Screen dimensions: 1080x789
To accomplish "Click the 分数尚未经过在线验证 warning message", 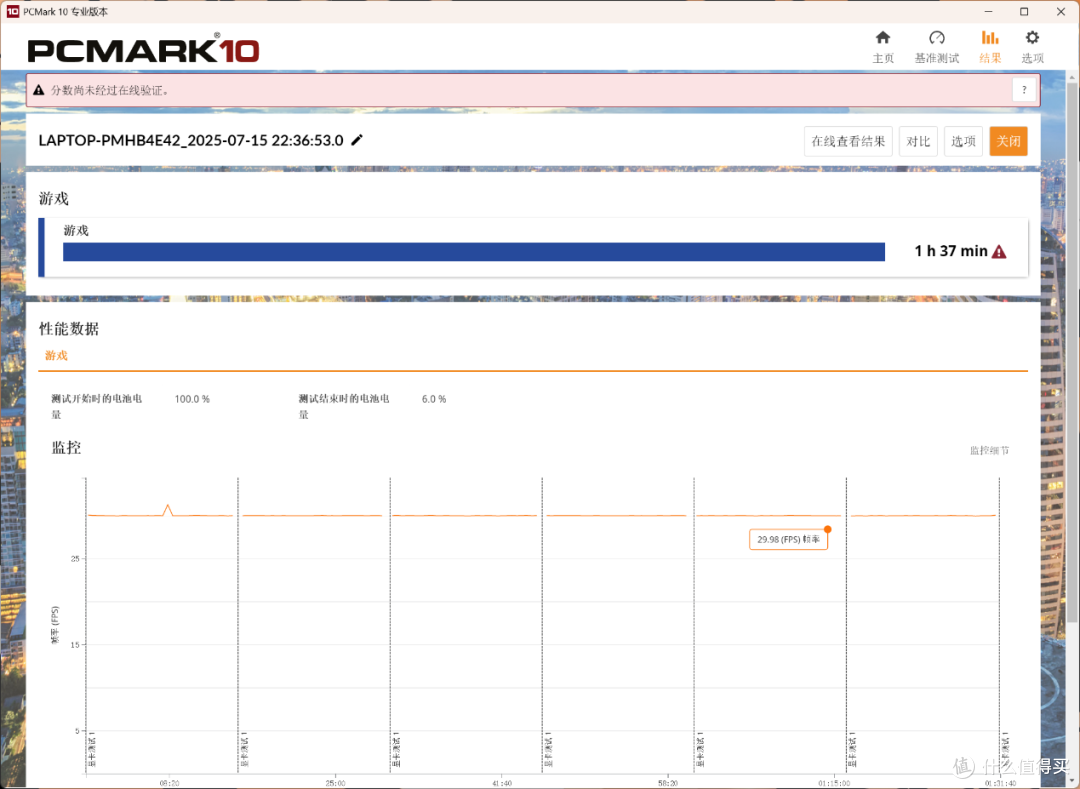I will 110,90.
